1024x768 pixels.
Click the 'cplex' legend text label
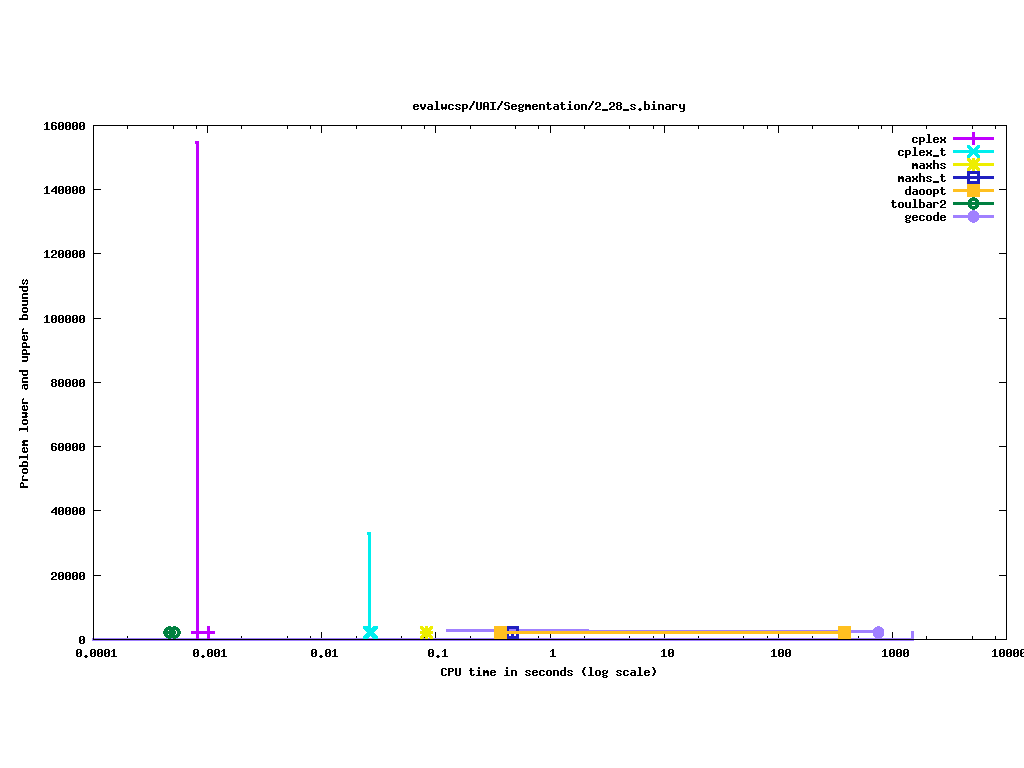(928, 139)
